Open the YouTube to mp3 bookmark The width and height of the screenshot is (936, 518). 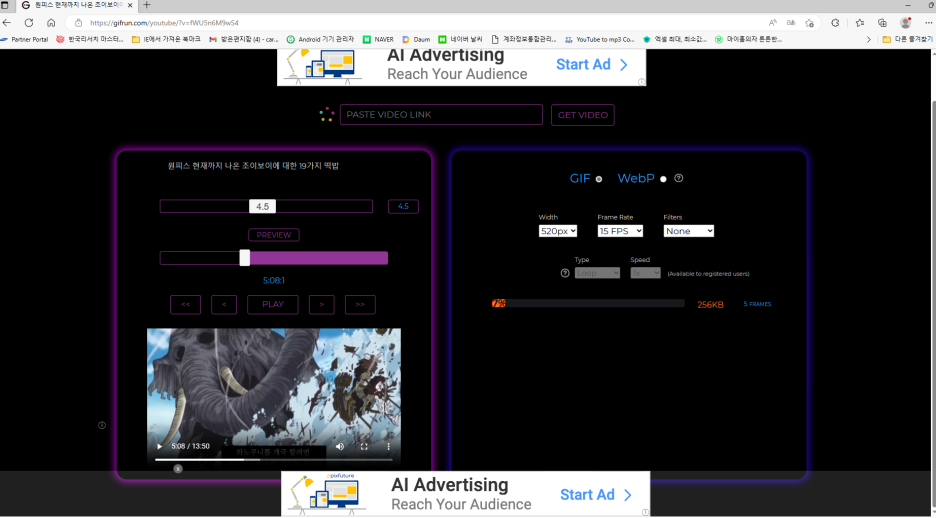[599, 39]
